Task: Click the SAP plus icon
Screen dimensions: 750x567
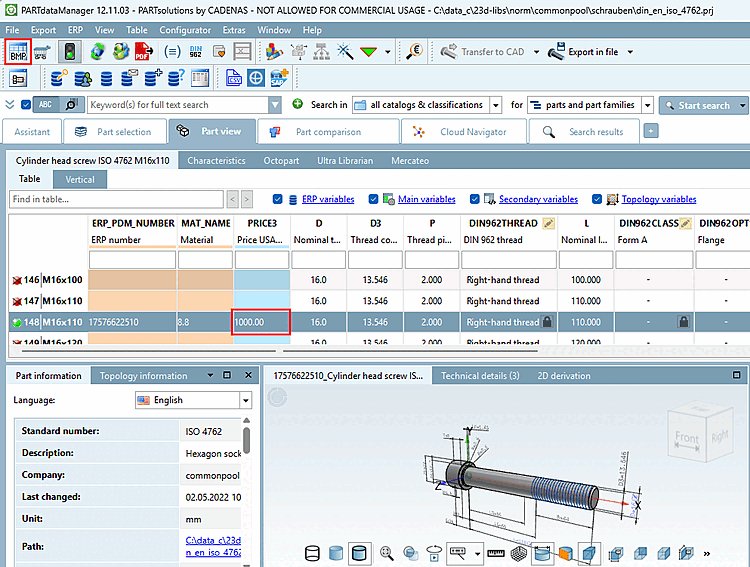Action: point(279,78)
